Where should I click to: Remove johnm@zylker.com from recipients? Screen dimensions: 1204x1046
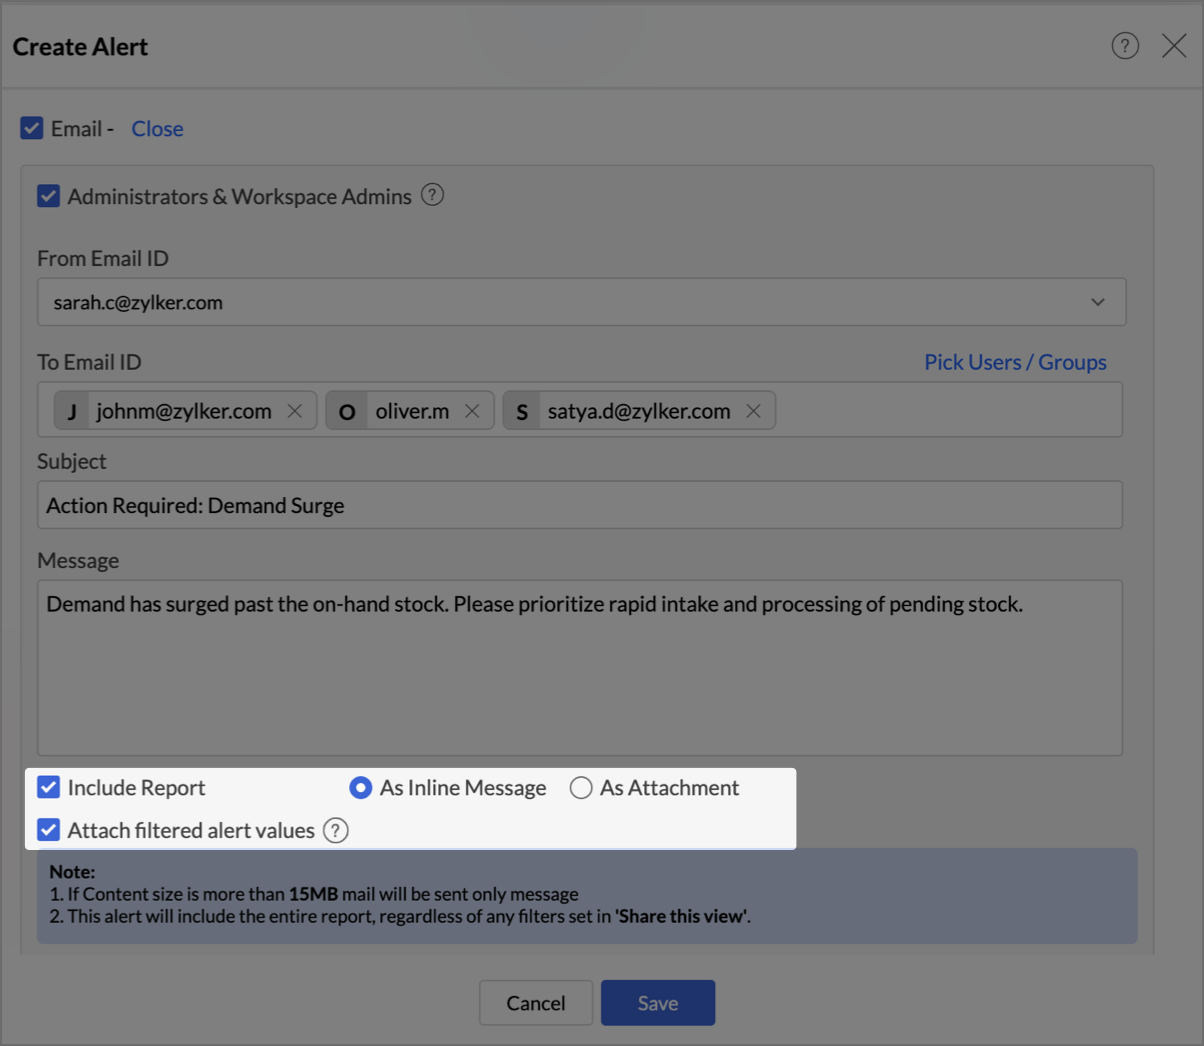point(295,411)
